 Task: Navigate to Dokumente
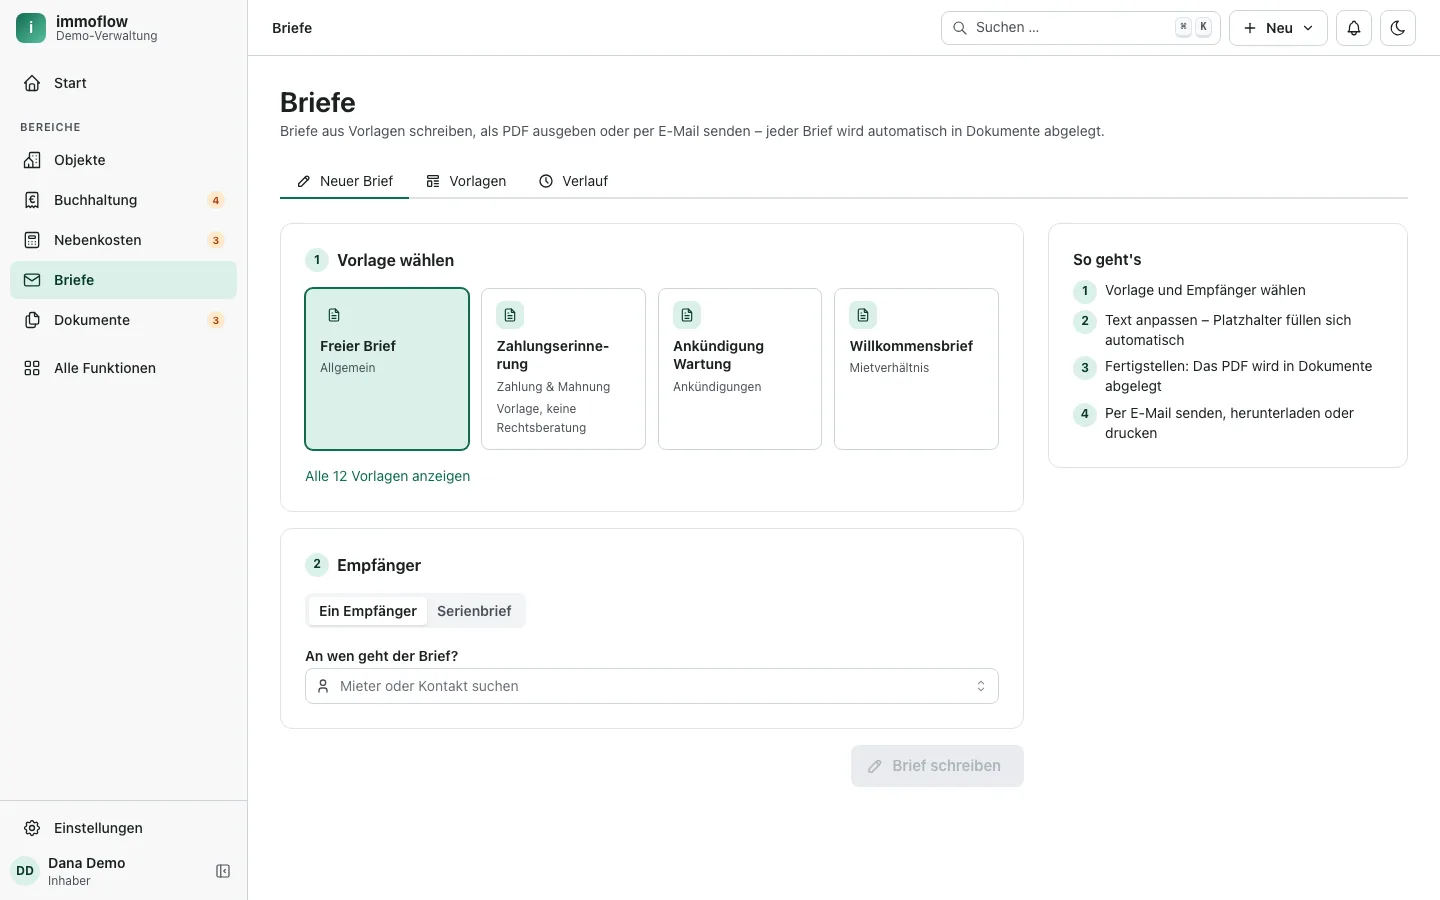coord(123,320)
